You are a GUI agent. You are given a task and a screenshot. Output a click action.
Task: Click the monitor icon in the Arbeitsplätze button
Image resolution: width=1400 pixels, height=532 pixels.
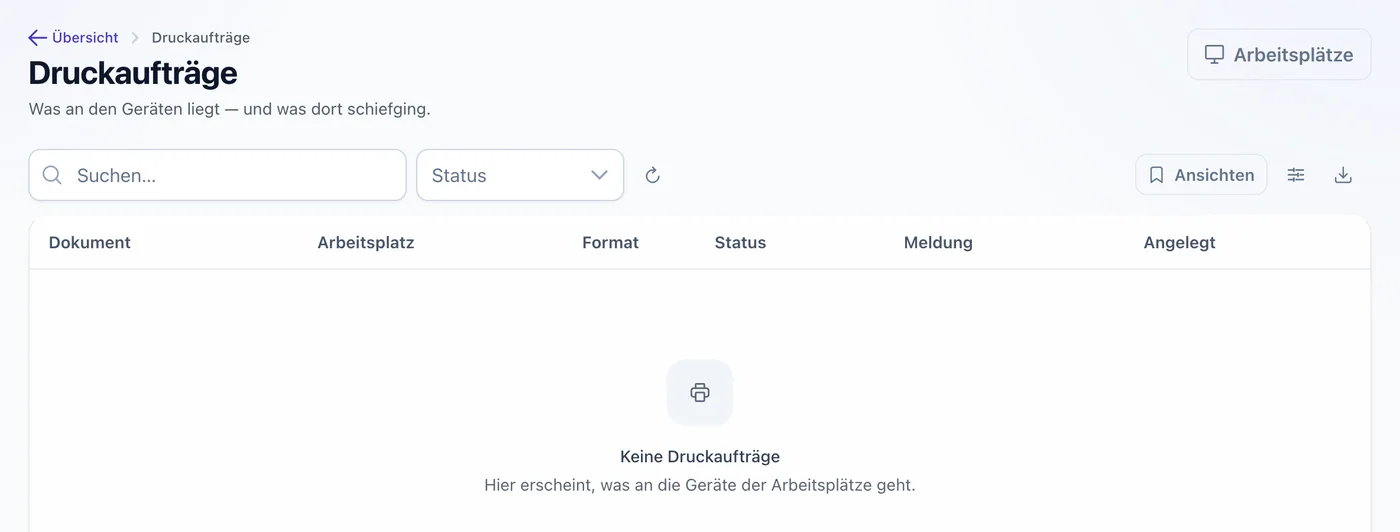coord(1214,55)
